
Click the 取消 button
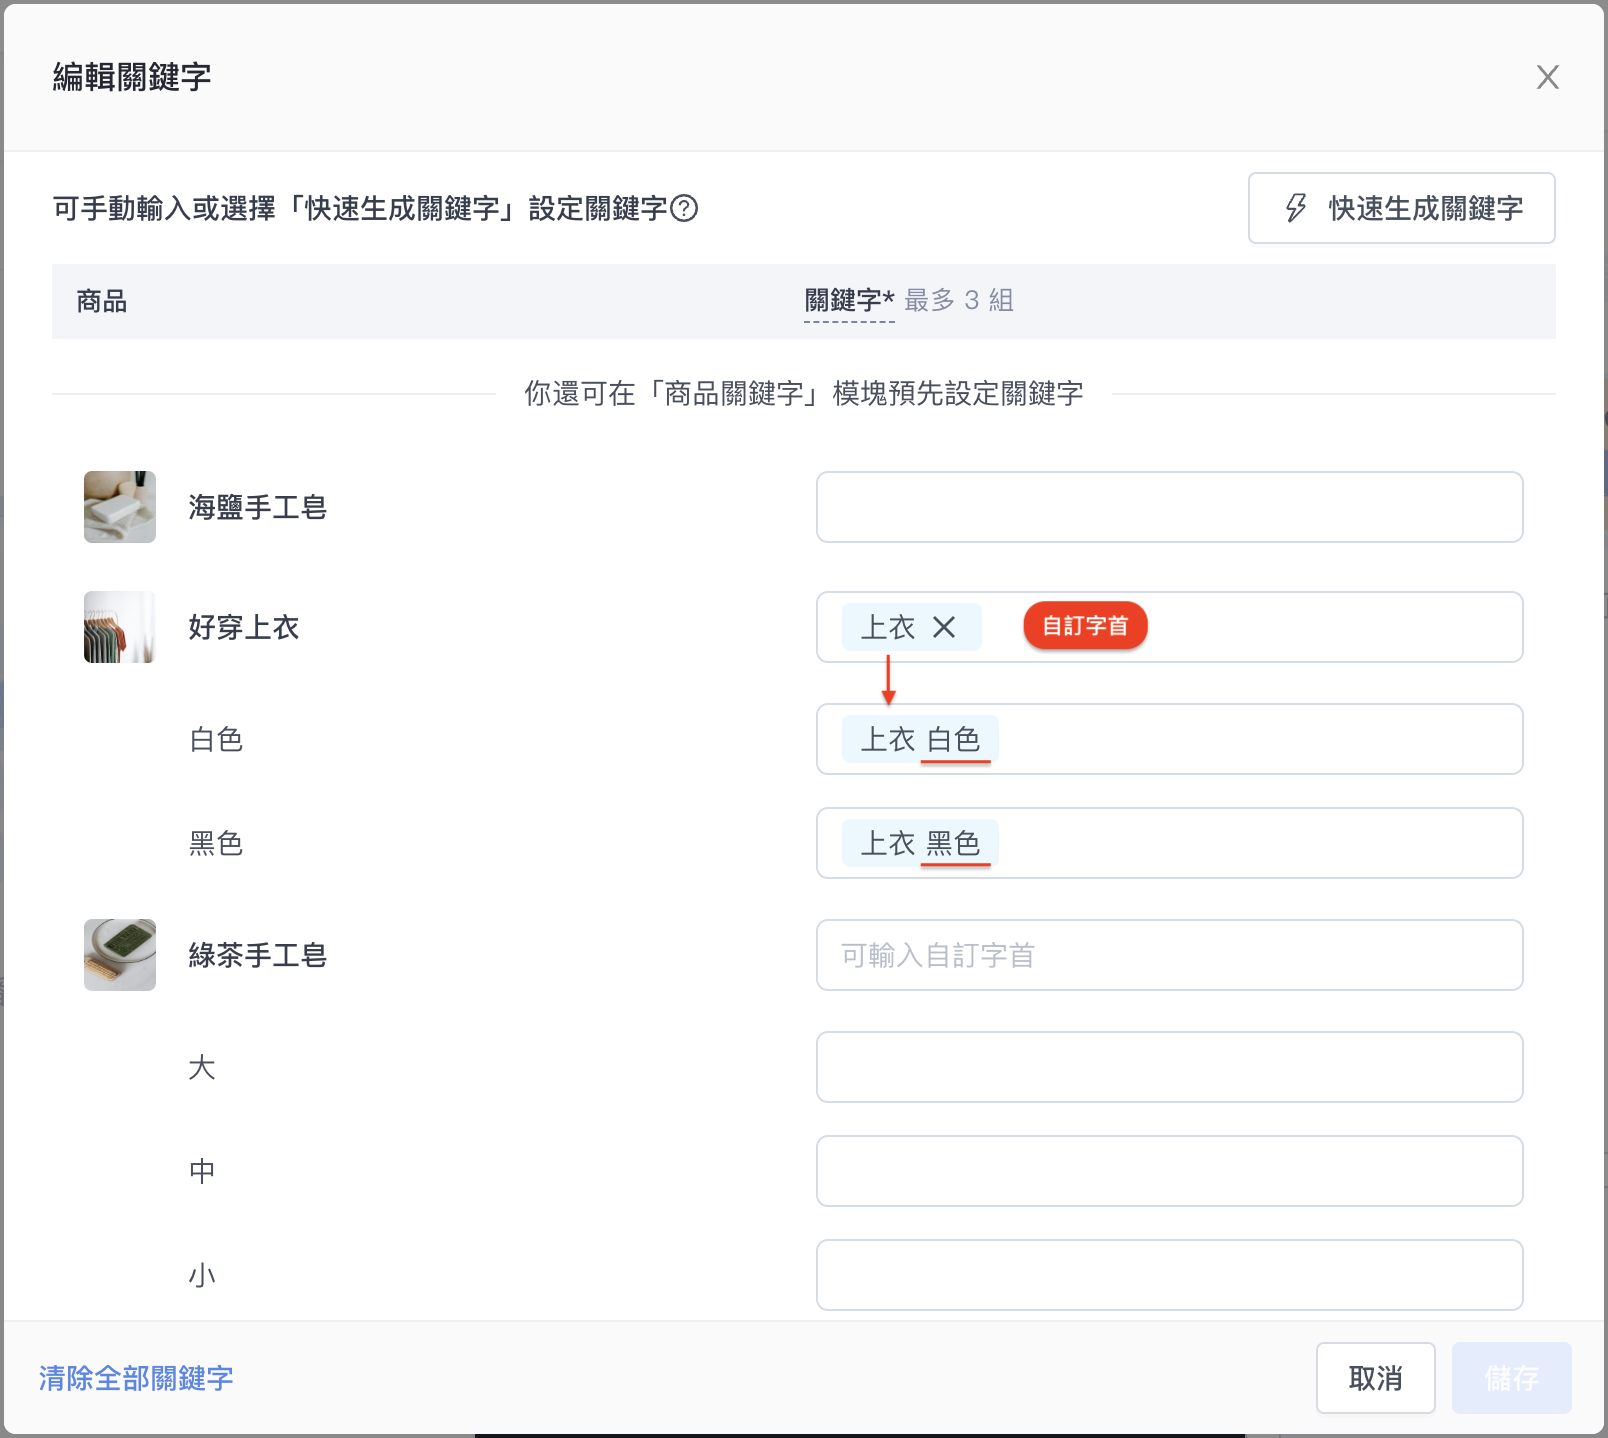click(1375, 1378)
